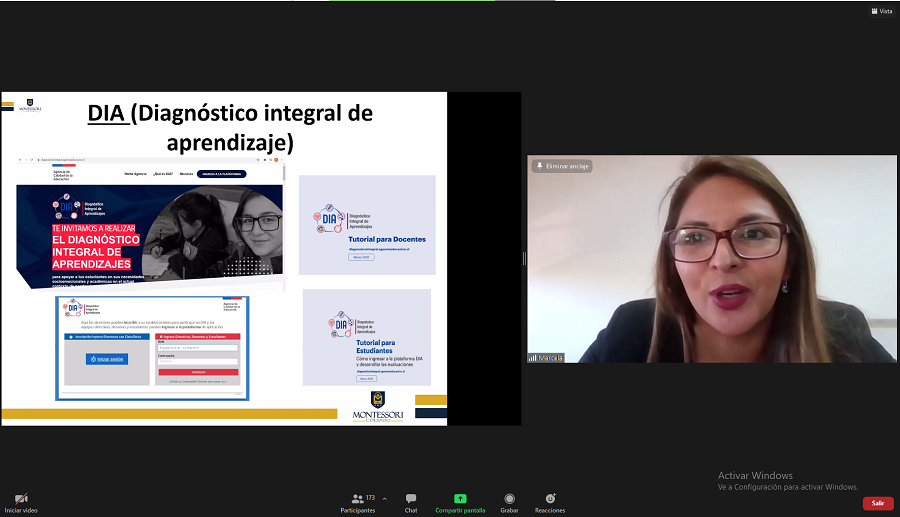Click the Ingresa a la plataforma button in slide

pos(222,174)
